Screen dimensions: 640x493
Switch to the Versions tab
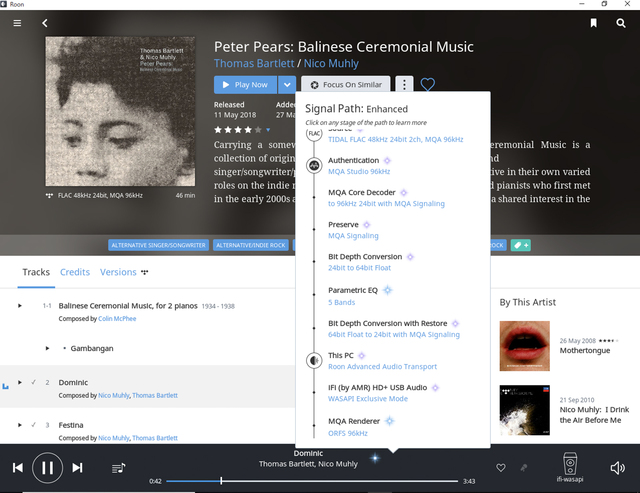(x=118, y=272)
